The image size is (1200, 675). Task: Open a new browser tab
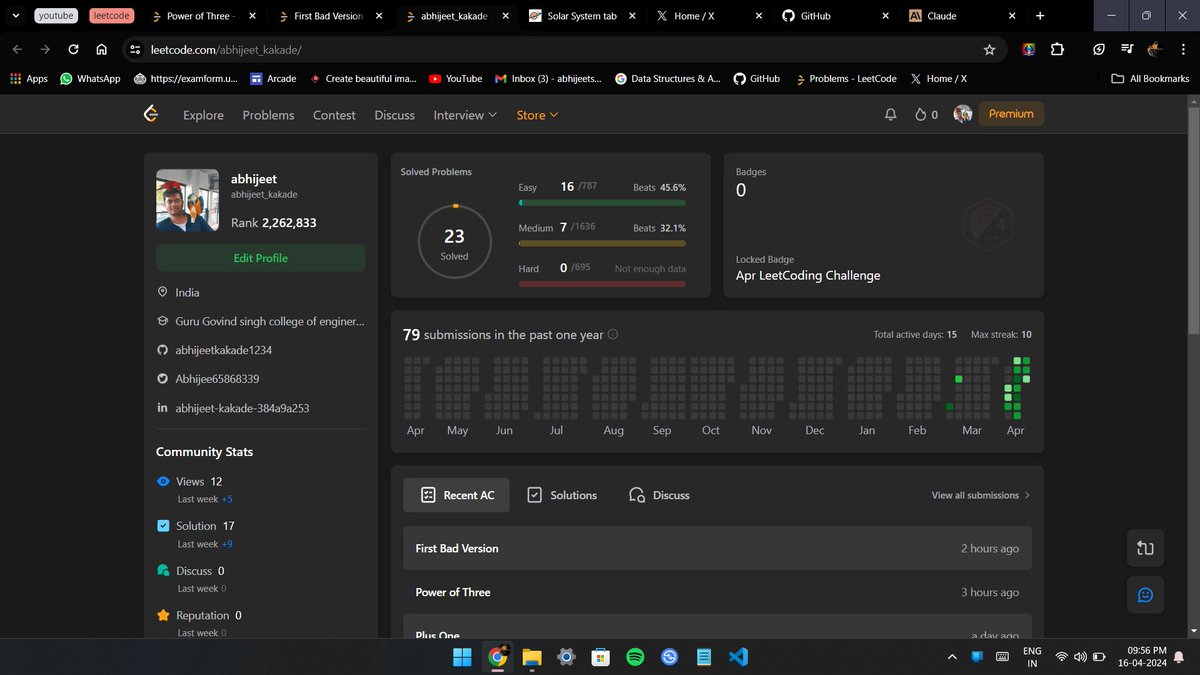pos(1040,16)
